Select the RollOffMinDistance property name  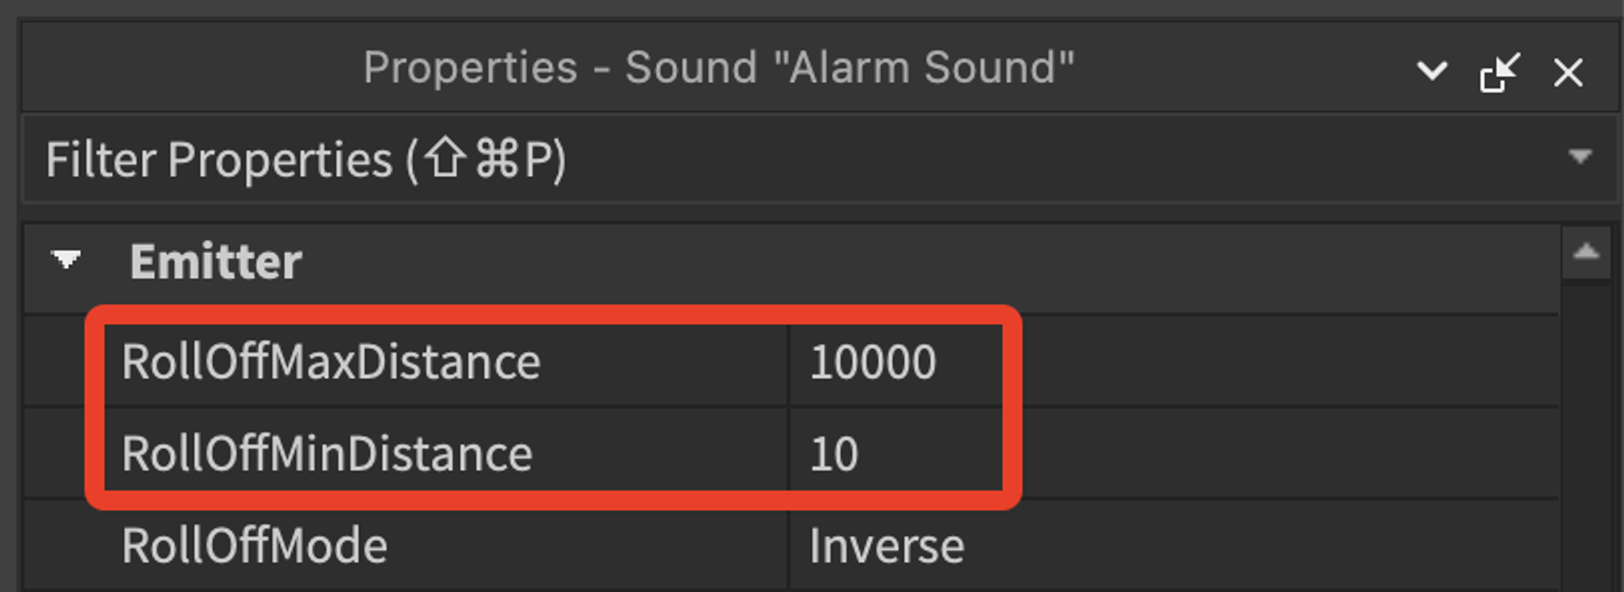[327, 454]
